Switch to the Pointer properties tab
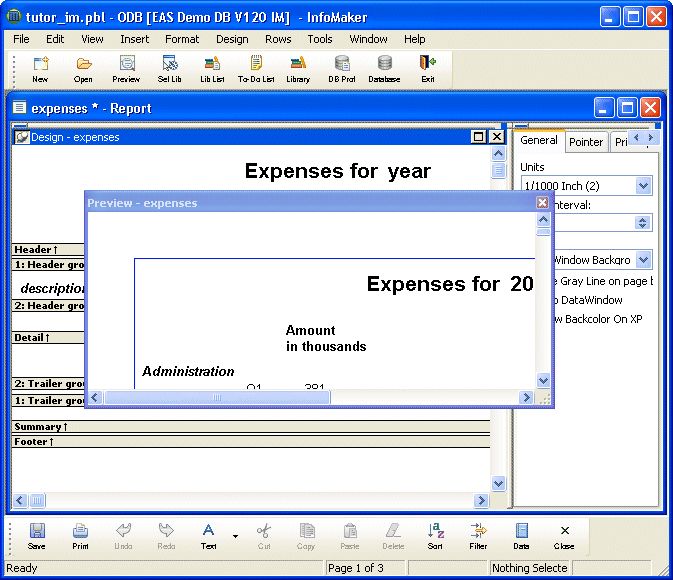Image resolution: width=673 pixels, height=580 pixels. pos(586,142)
